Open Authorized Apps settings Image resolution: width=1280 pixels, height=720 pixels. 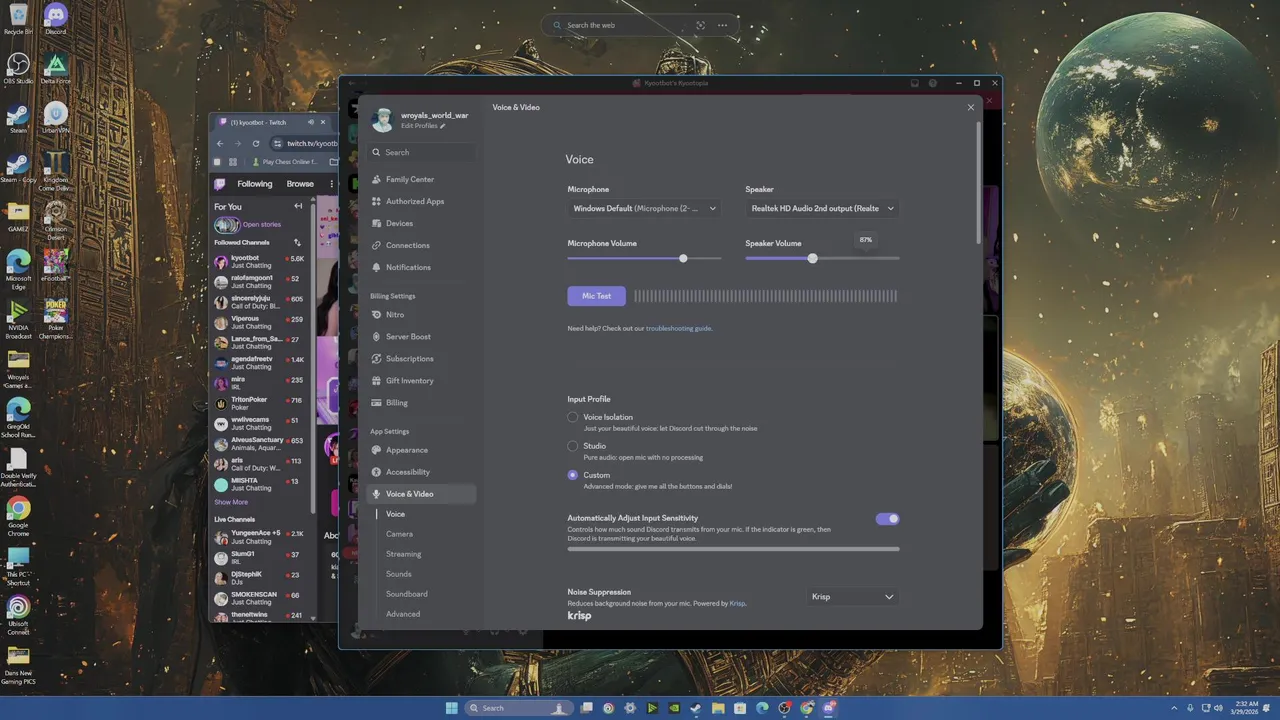coord(417,201)
